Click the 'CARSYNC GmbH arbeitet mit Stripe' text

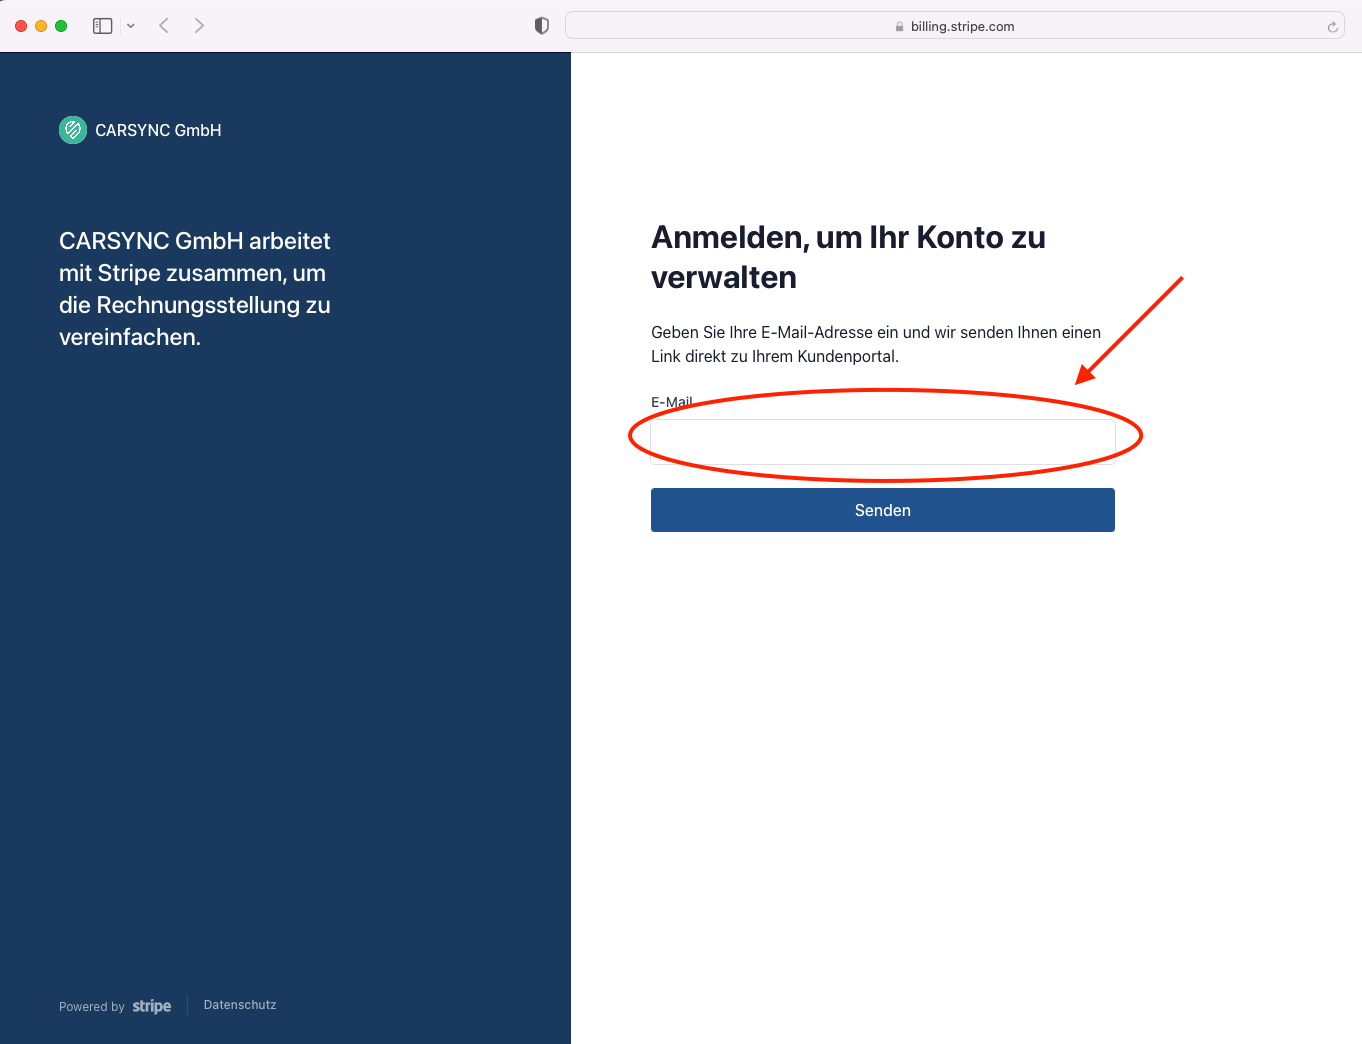point(195,289)
